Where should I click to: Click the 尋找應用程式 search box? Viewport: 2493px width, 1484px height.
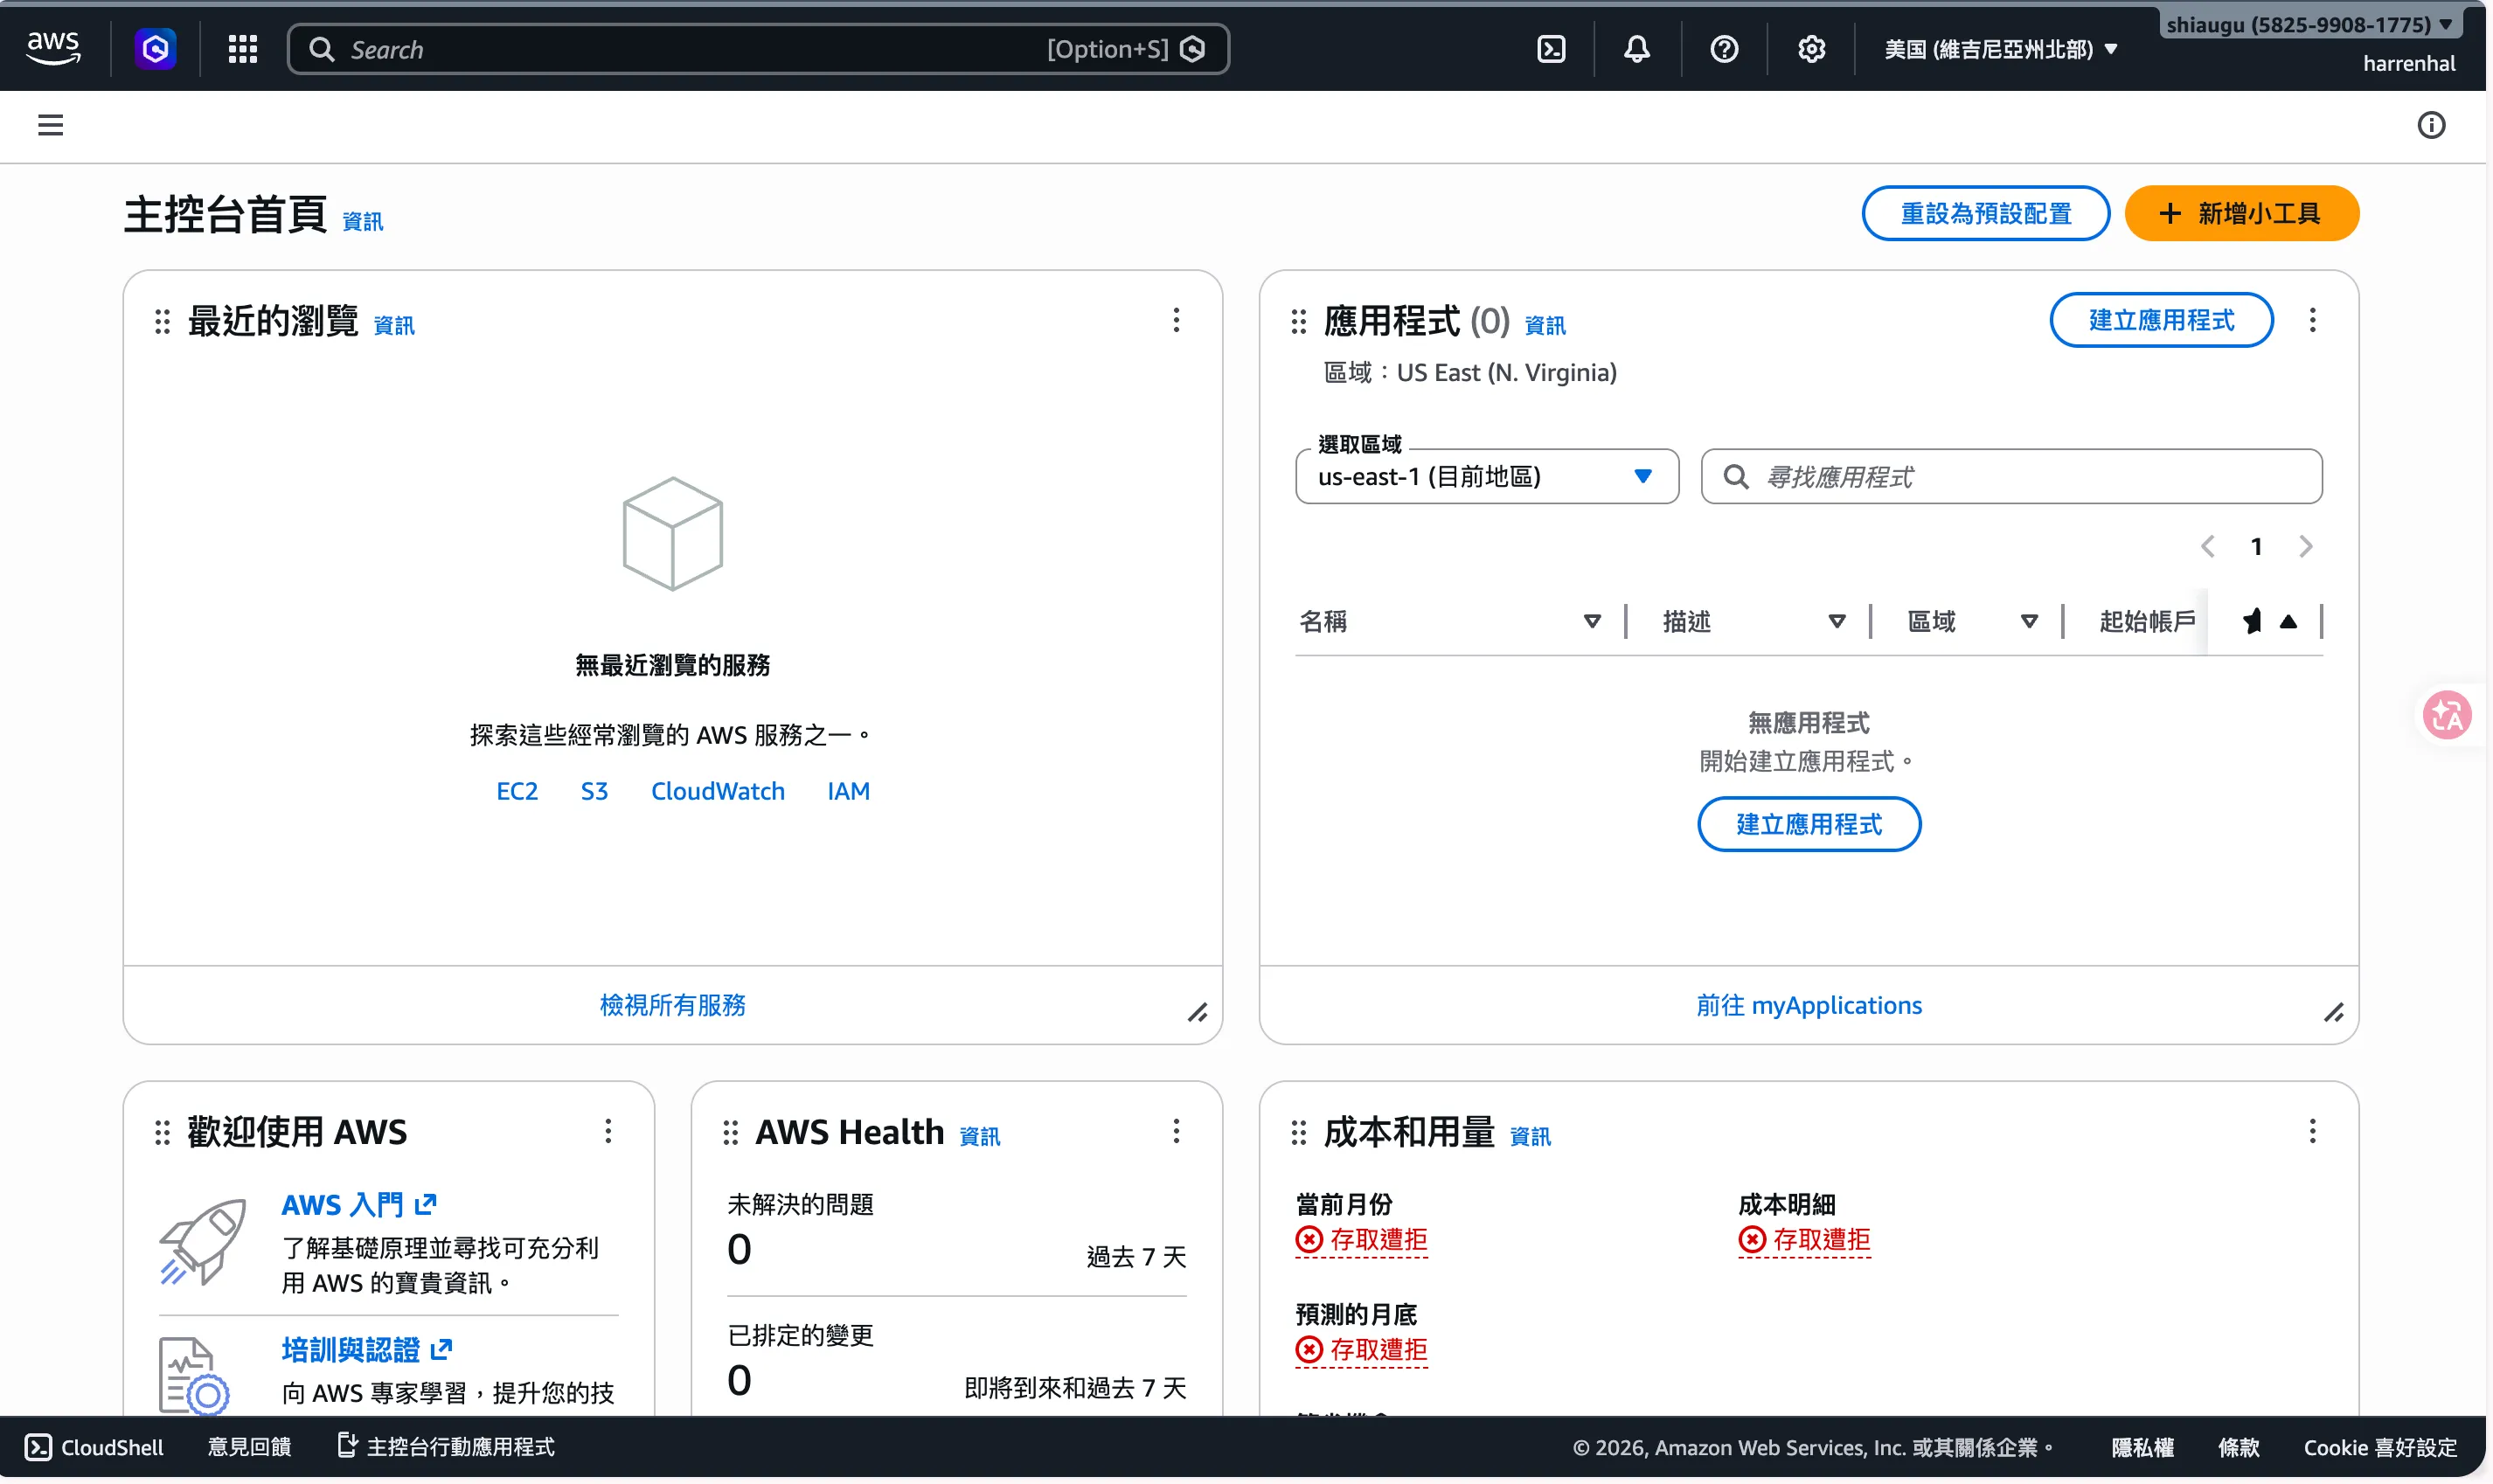point(2010,476)
